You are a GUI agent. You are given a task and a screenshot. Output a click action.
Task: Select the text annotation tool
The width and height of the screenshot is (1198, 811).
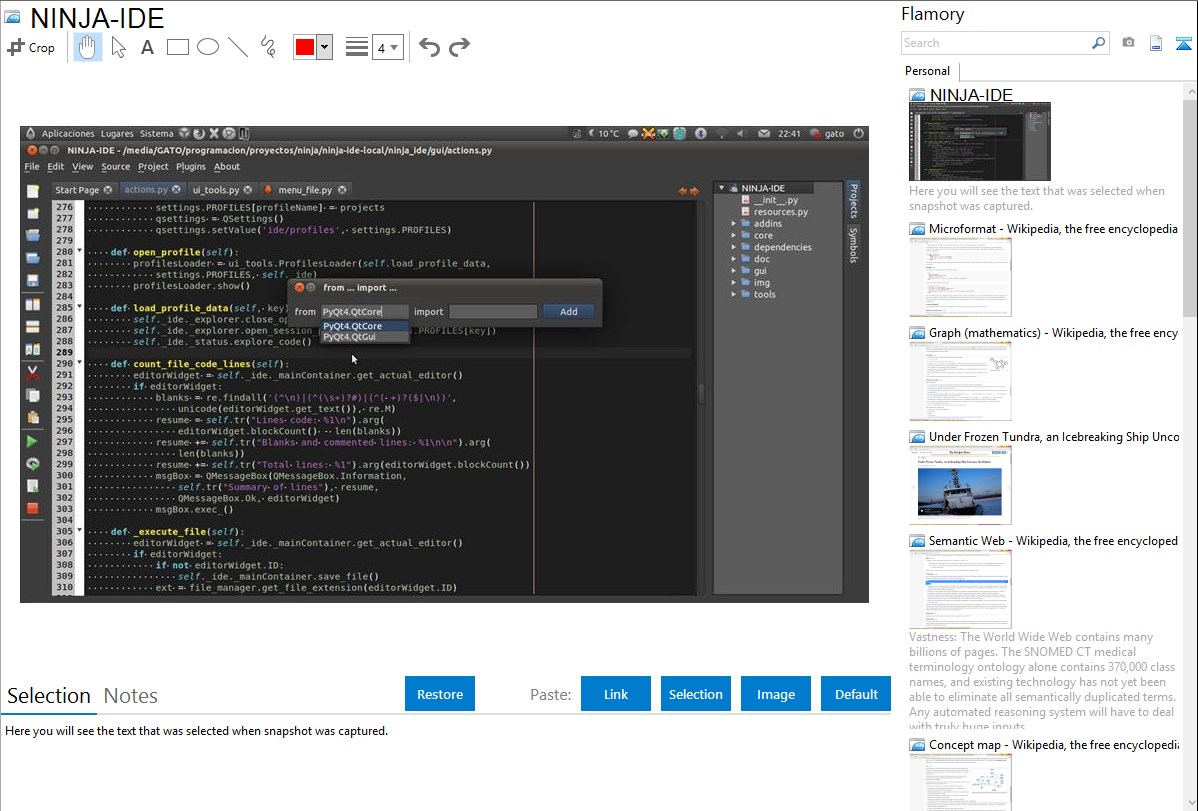tap(147, 47)
